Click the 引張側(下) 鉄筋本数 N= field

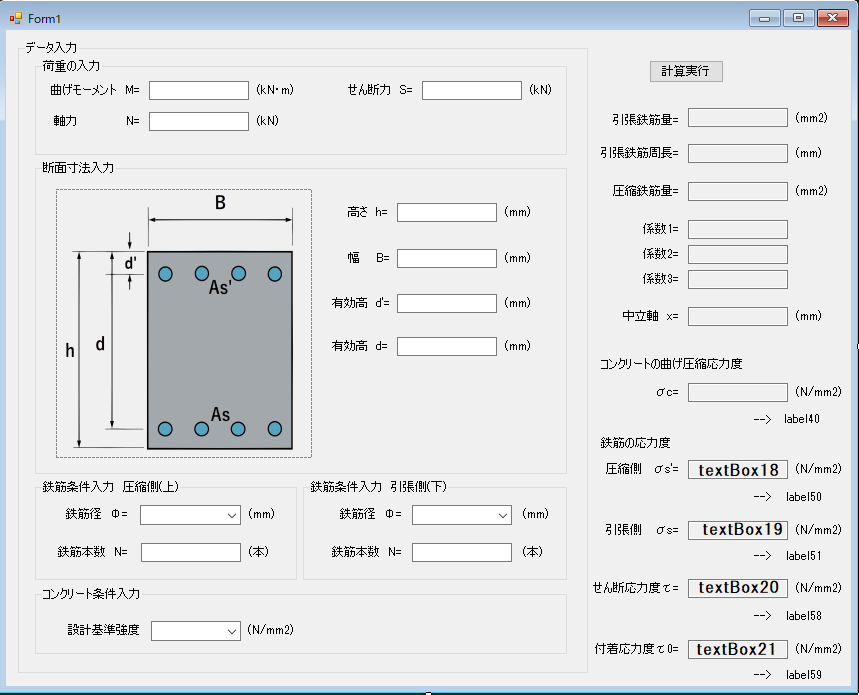click(x=462, y=552)
